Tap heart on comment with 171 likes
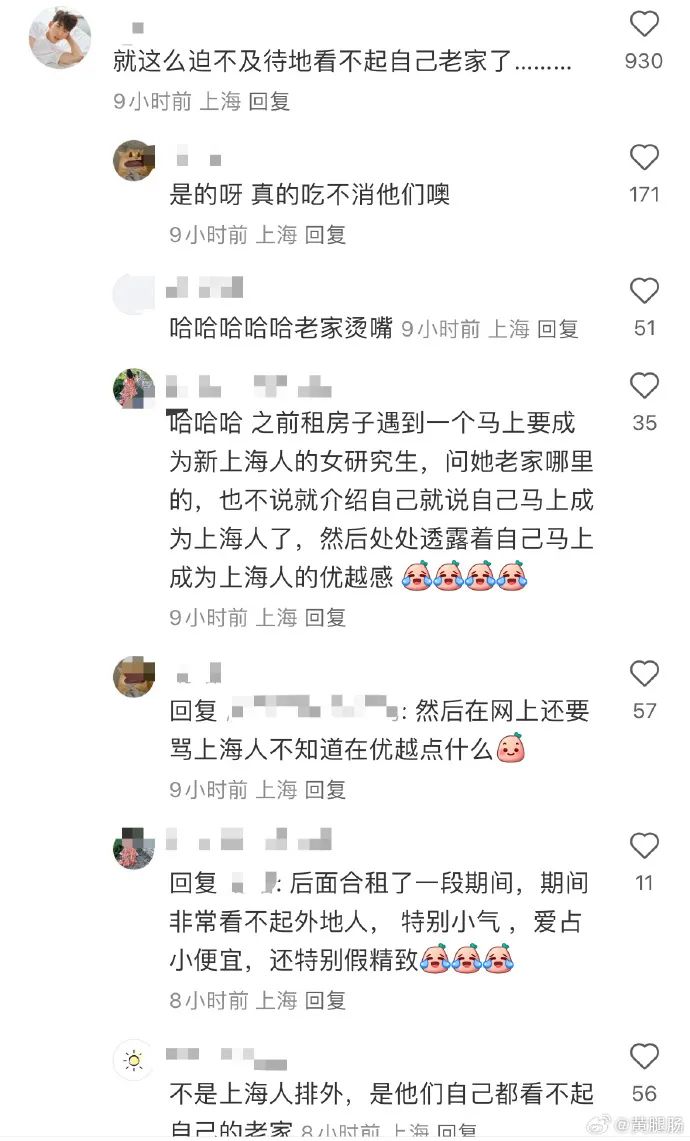This screenshot has width=690, height=1141. tap(644, 157)
